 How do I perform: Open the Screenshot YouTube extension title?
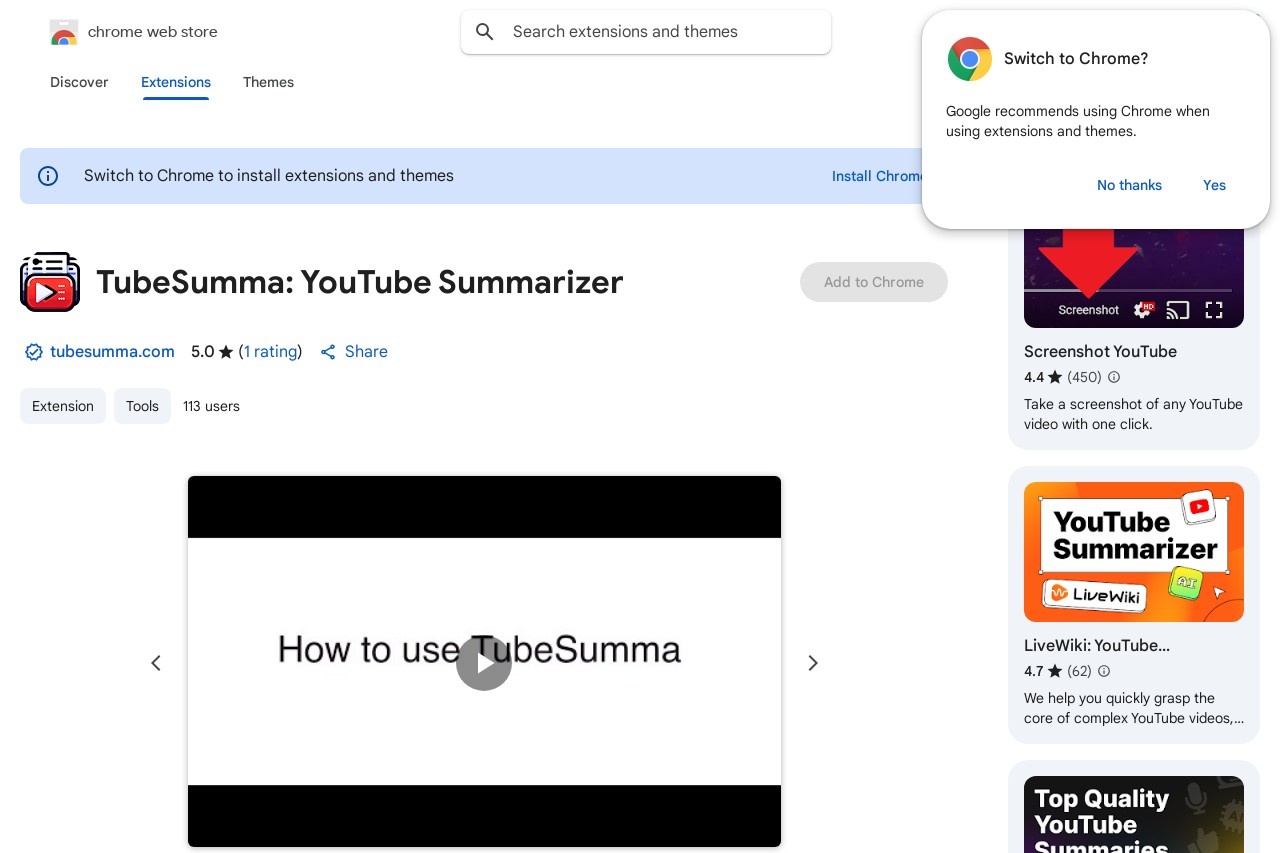[1100, 352]
